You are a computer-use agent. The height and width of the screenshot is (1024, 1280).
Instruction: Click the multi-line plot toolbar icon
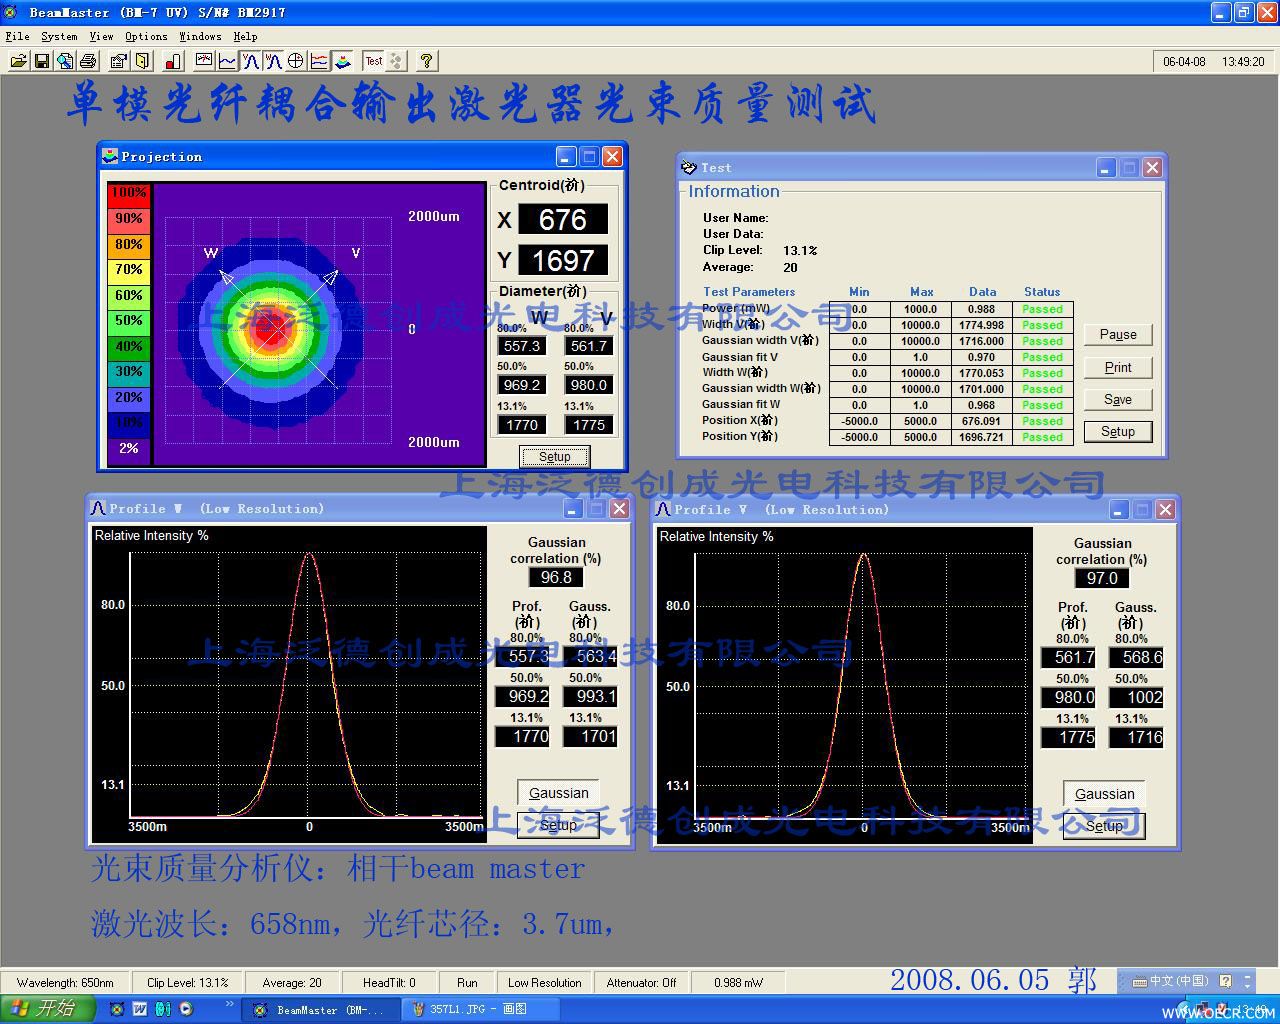[319, 61]
